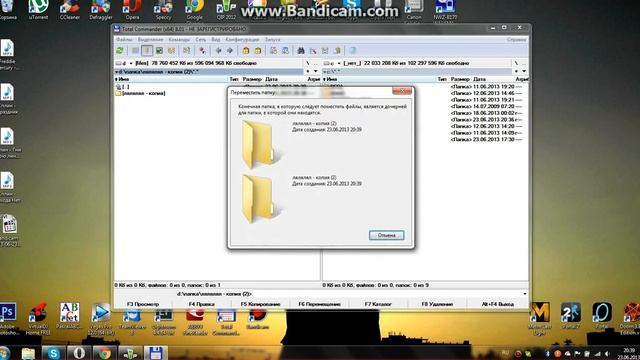Enable thumbnail view toolbar icon
This screenshot has width=640, height=360.
pyautogui.click(x=159, y=51)
